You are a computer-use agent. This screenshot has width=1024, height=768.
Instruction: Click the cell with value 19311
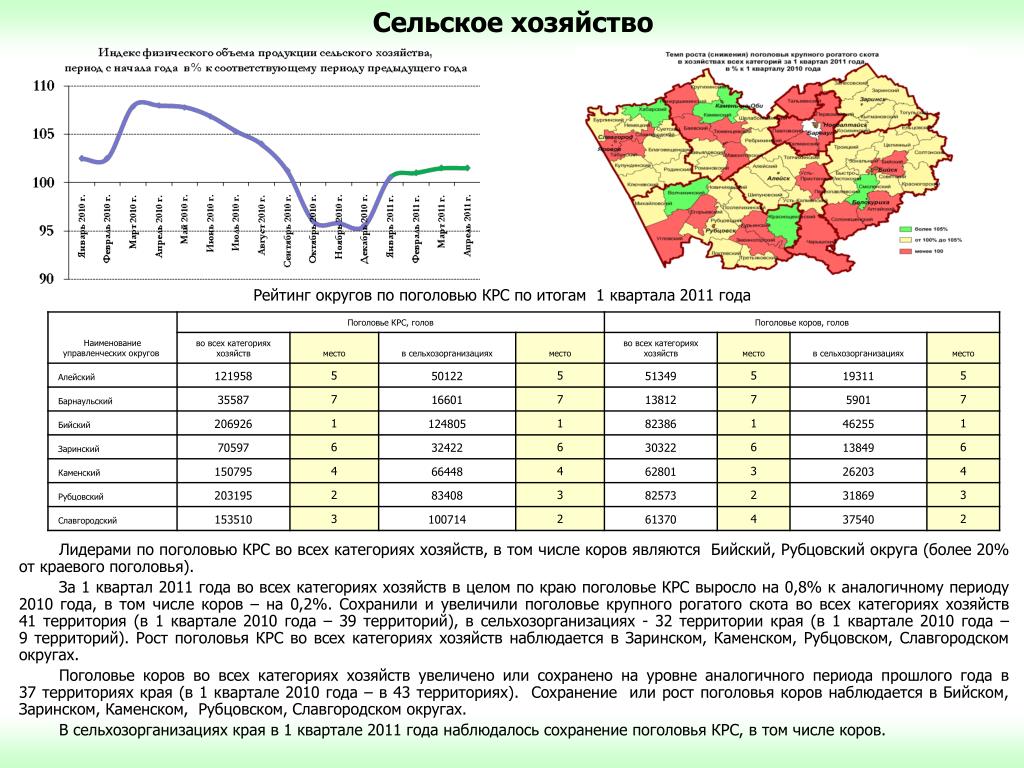[858, 376]
